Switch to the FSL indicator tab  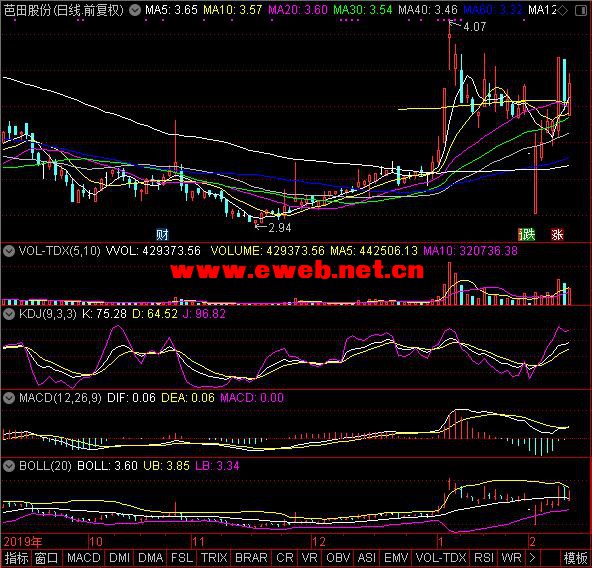point(182,558)
